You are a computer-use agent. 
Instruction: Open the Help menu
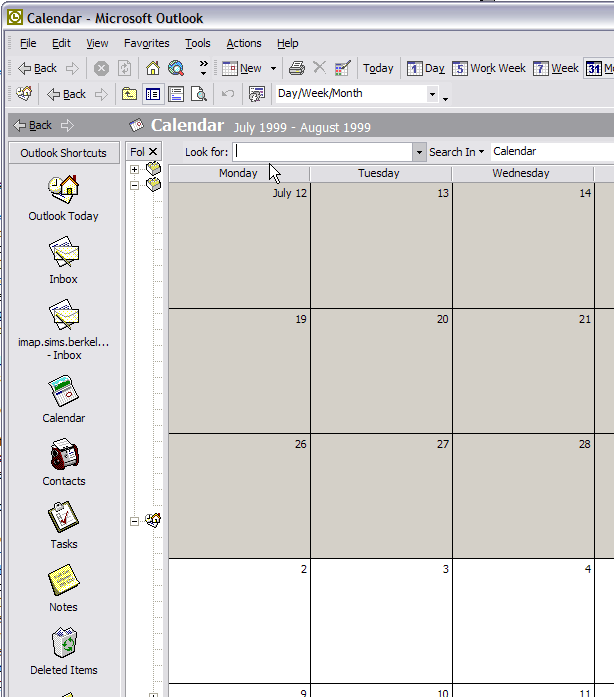click(288, 43)
